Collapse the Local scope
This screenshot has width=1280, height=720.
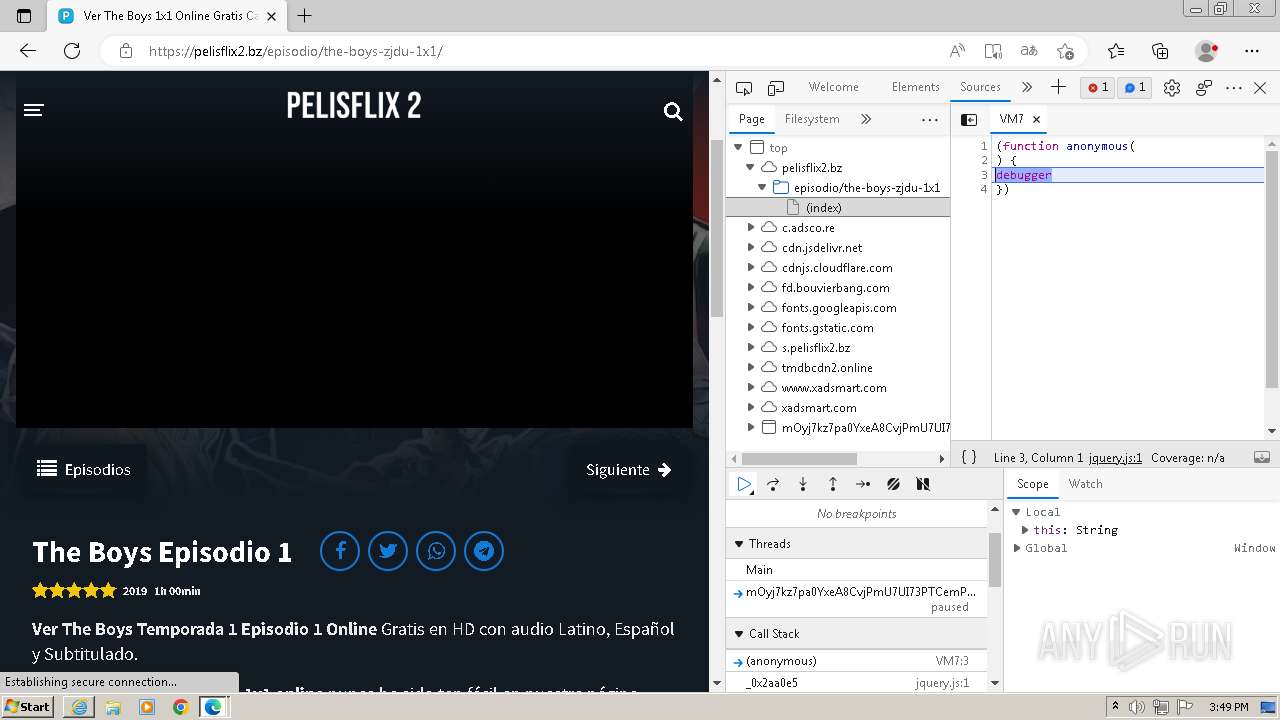pyautogui.click(x=1016, y=511)
